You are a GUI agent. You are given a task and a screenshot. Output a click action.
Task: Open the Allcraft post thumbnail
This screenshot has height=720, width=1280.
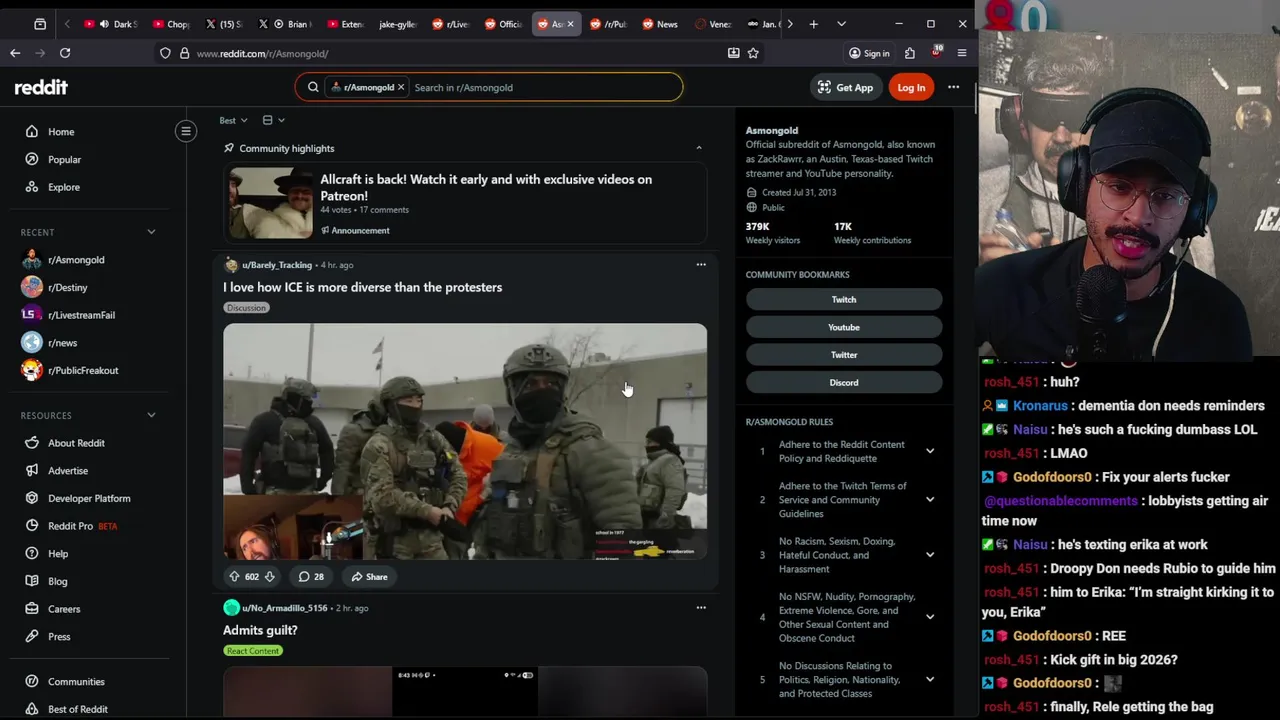tap(270, 203)
